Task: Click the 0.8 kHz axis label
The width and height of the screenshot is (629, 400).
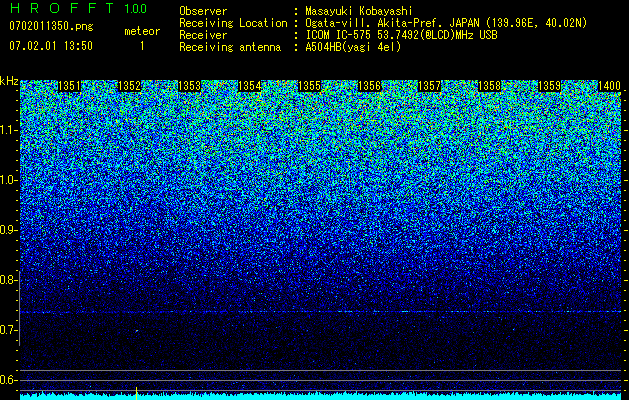Action: 9,280
